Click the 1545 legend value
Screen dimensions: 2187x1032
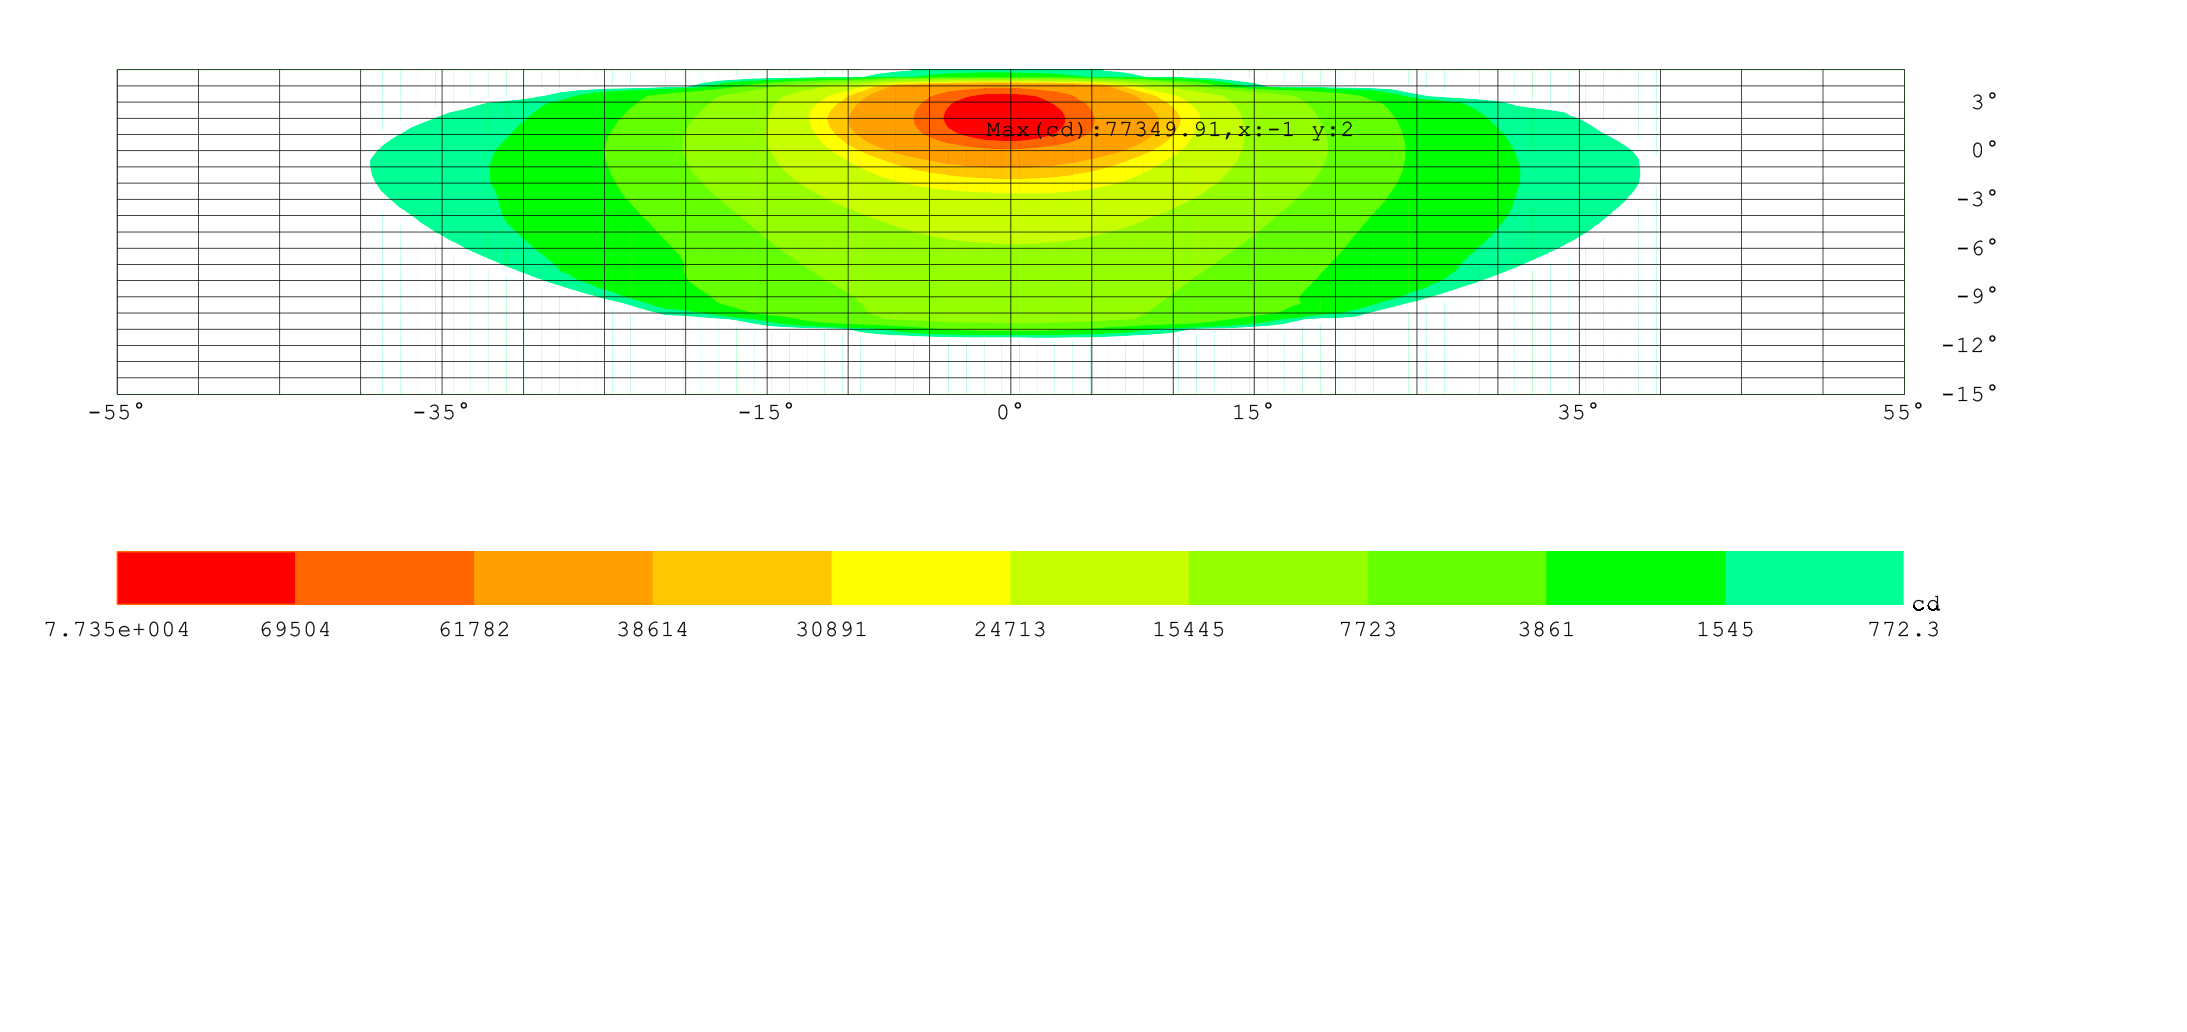[1726, 630]
